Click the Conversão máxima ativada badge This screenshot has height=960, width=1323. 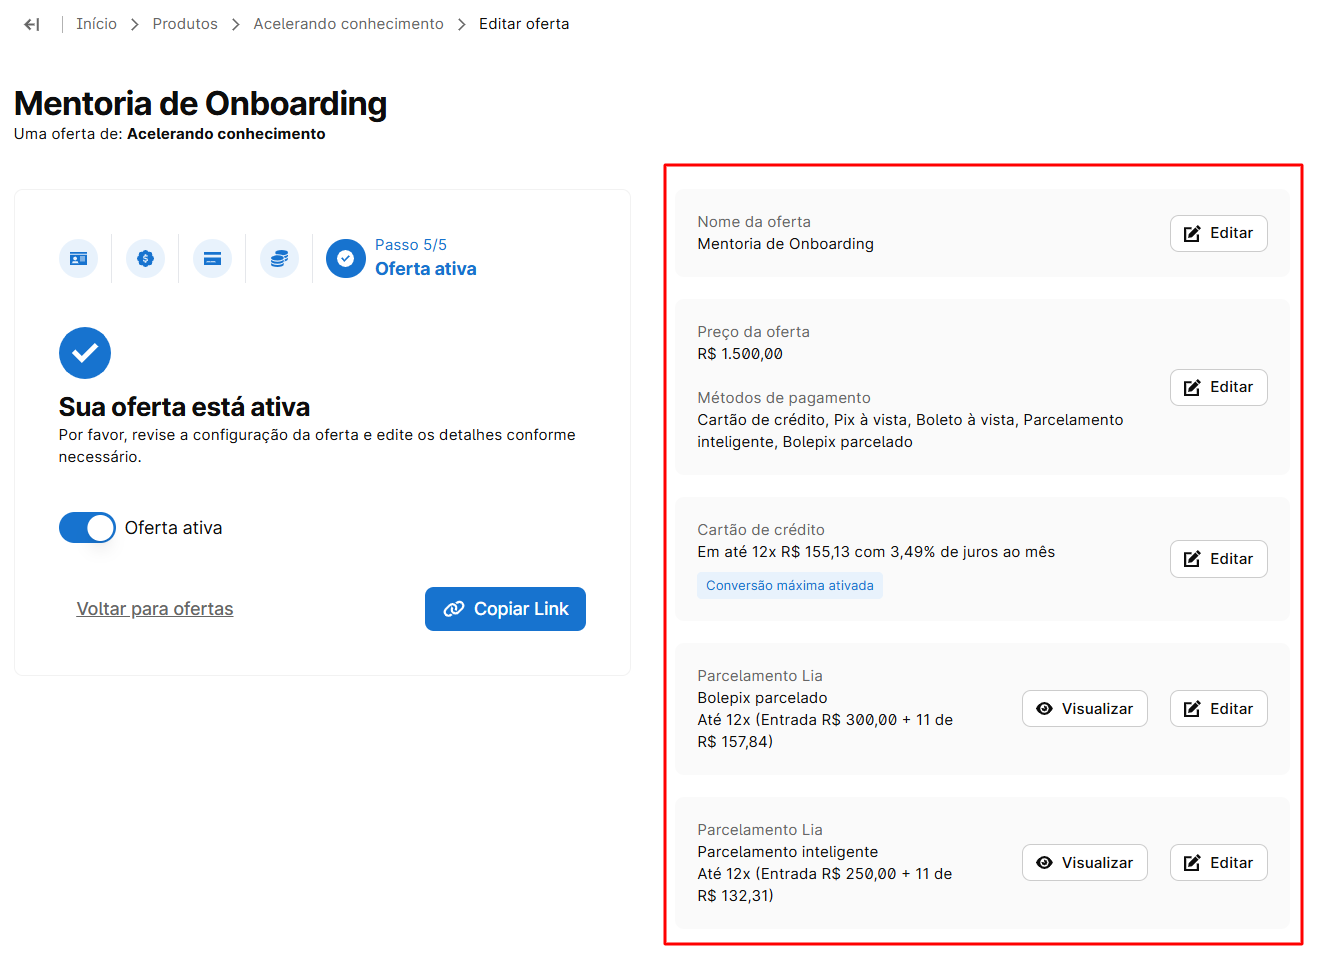(789, 586)
